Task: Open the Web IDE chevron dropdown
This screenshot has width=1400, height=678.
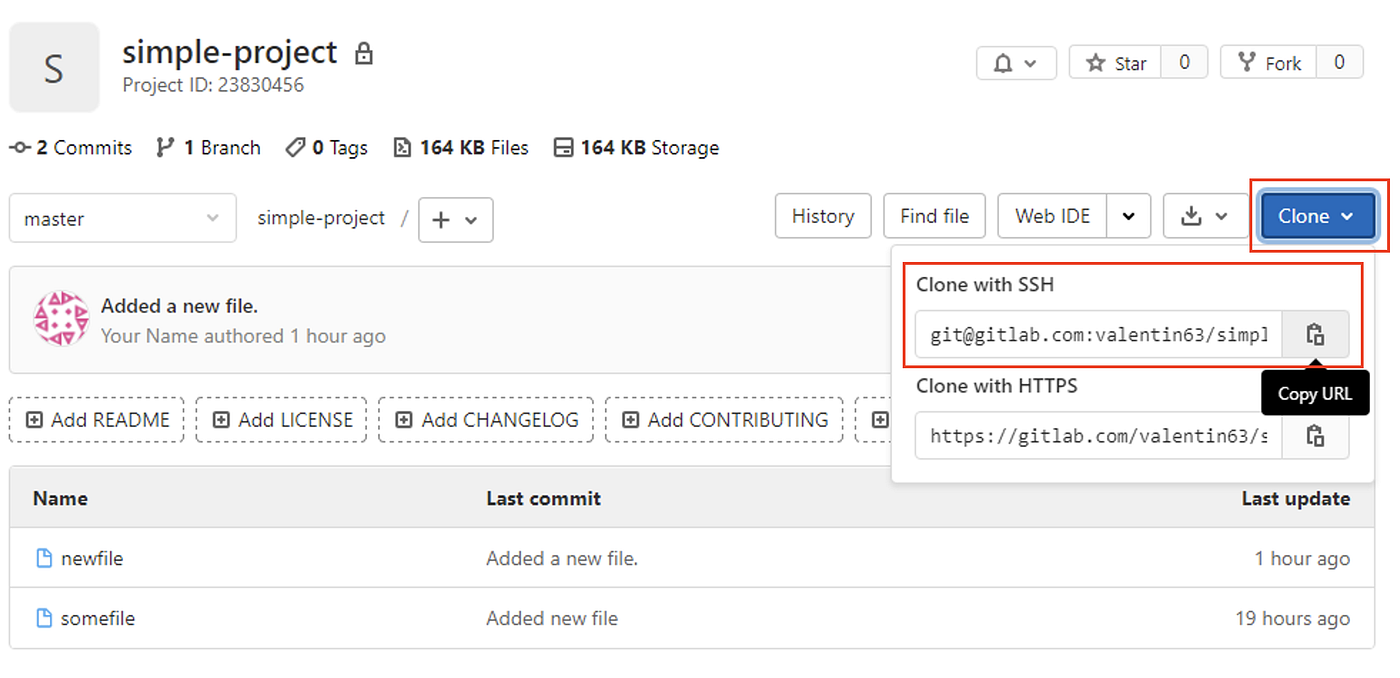Action: click(x=1130, y=216)
